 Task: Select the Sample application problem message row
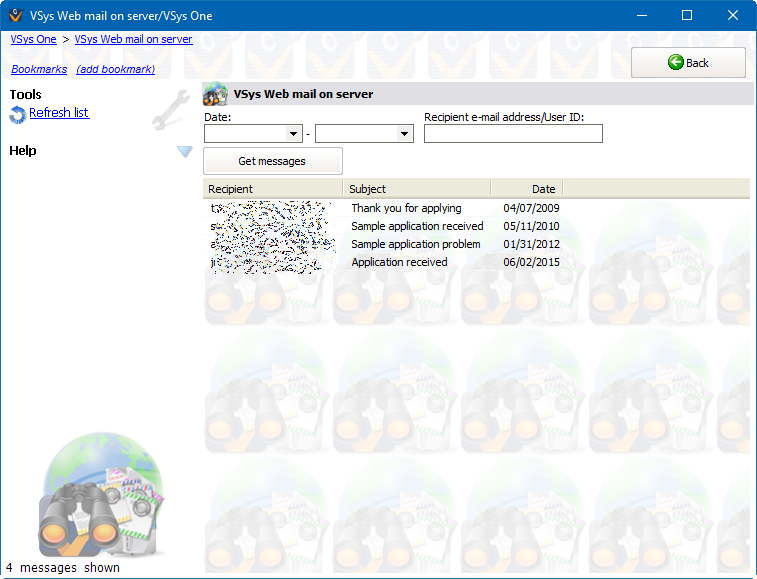click(415, 244)
